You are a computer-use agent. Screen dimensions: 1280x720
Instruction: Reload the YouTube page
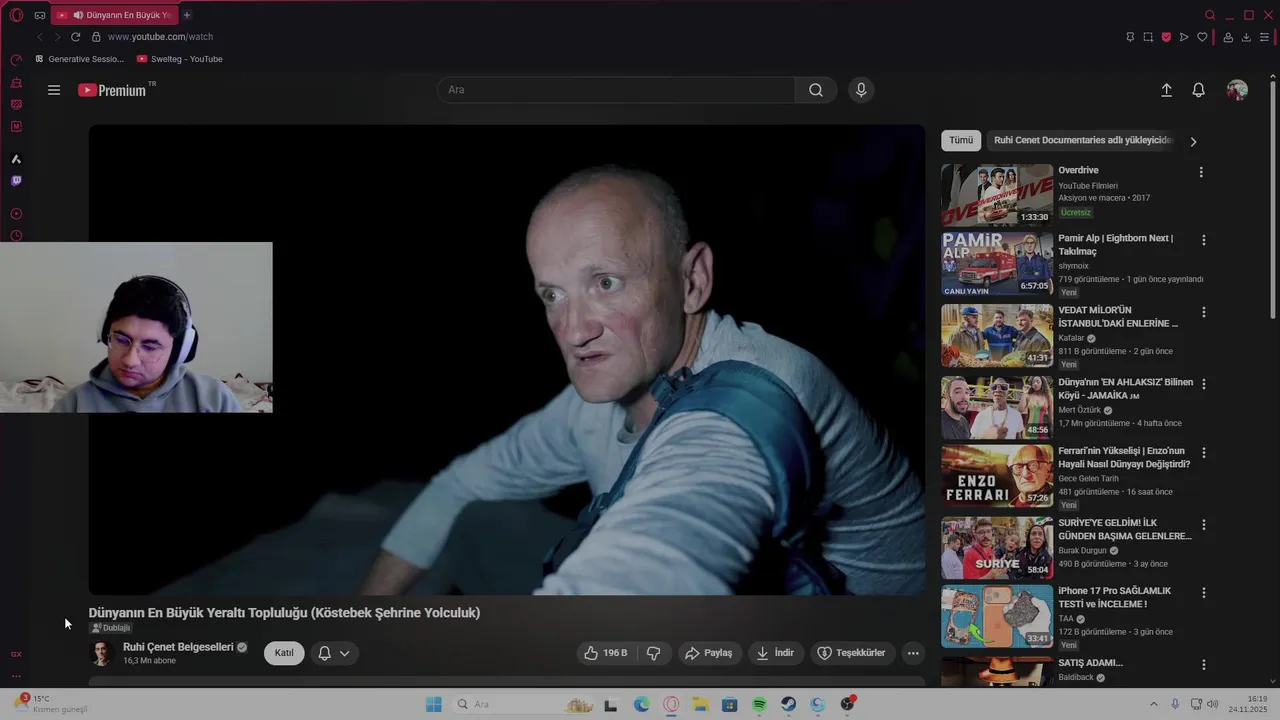pos(75,37)
